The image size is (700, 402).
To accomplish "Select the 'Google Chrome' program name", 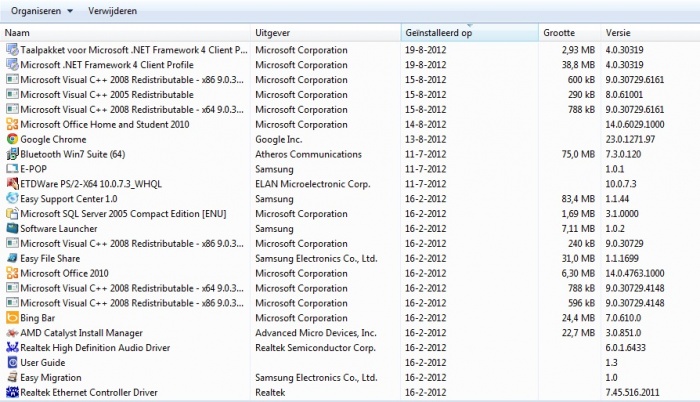I will pos(53,139).
